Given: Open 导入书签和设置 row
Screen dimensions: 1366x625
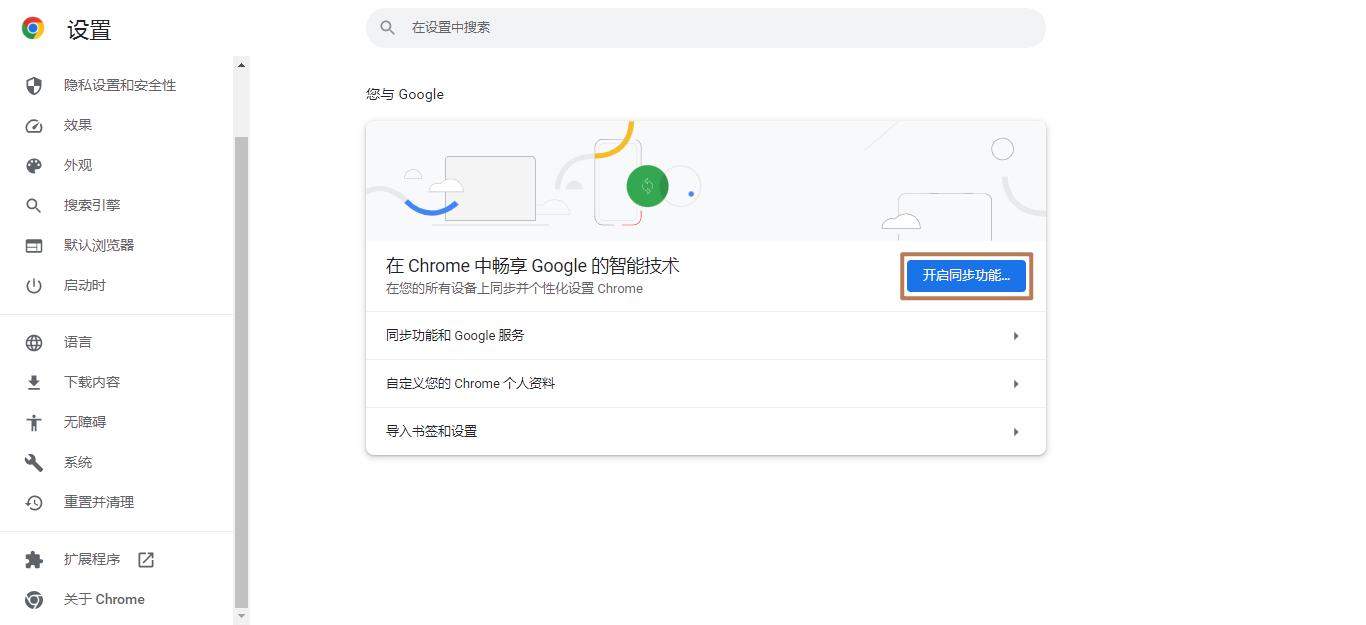Looking at the screenshot, I should click(x=706, y=432).
